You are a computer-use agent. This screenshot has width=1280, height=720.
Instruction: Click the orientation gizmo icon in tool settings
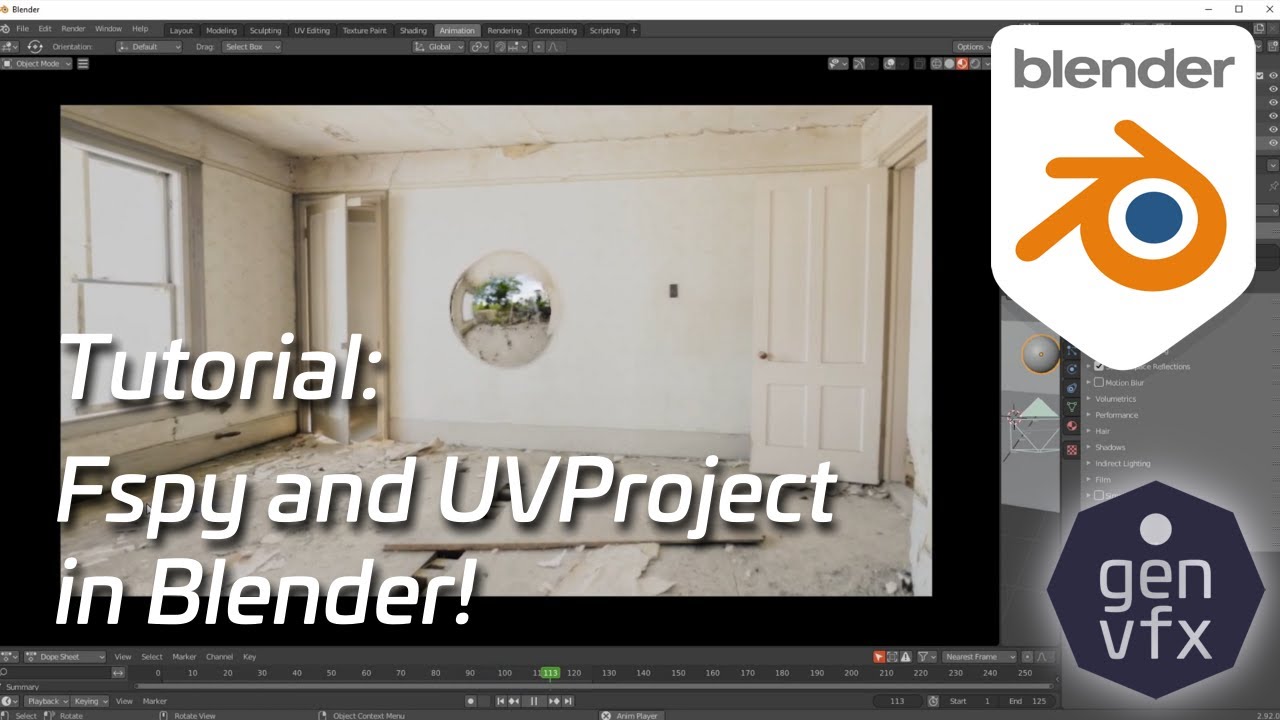click(35, 47)
